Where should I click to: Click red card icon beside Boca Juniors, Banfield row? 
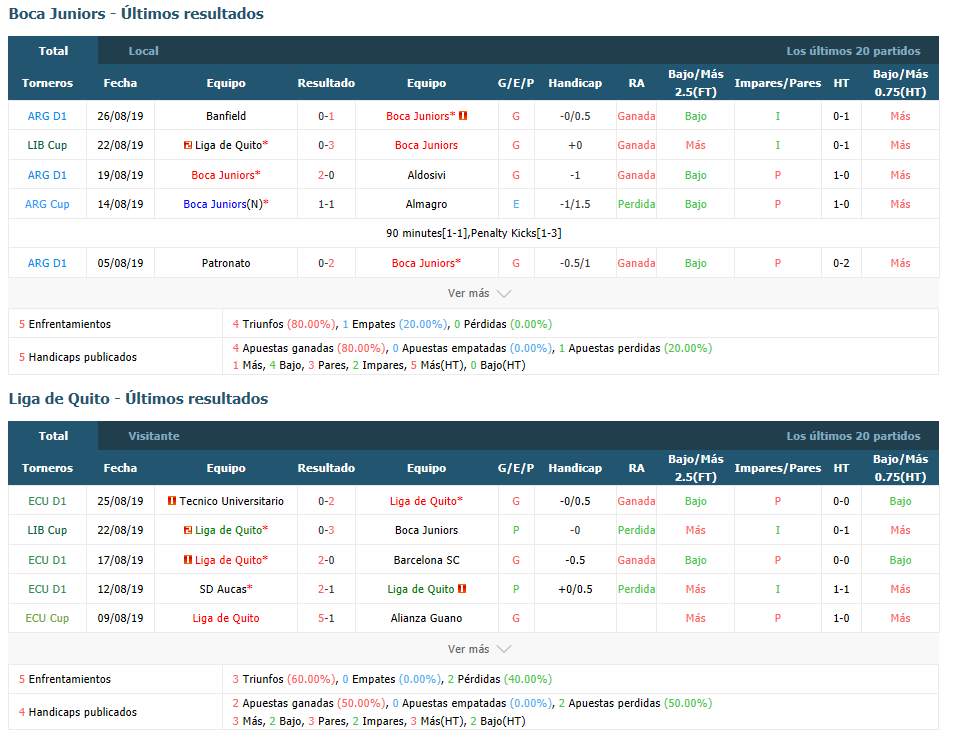pos(463,115)
